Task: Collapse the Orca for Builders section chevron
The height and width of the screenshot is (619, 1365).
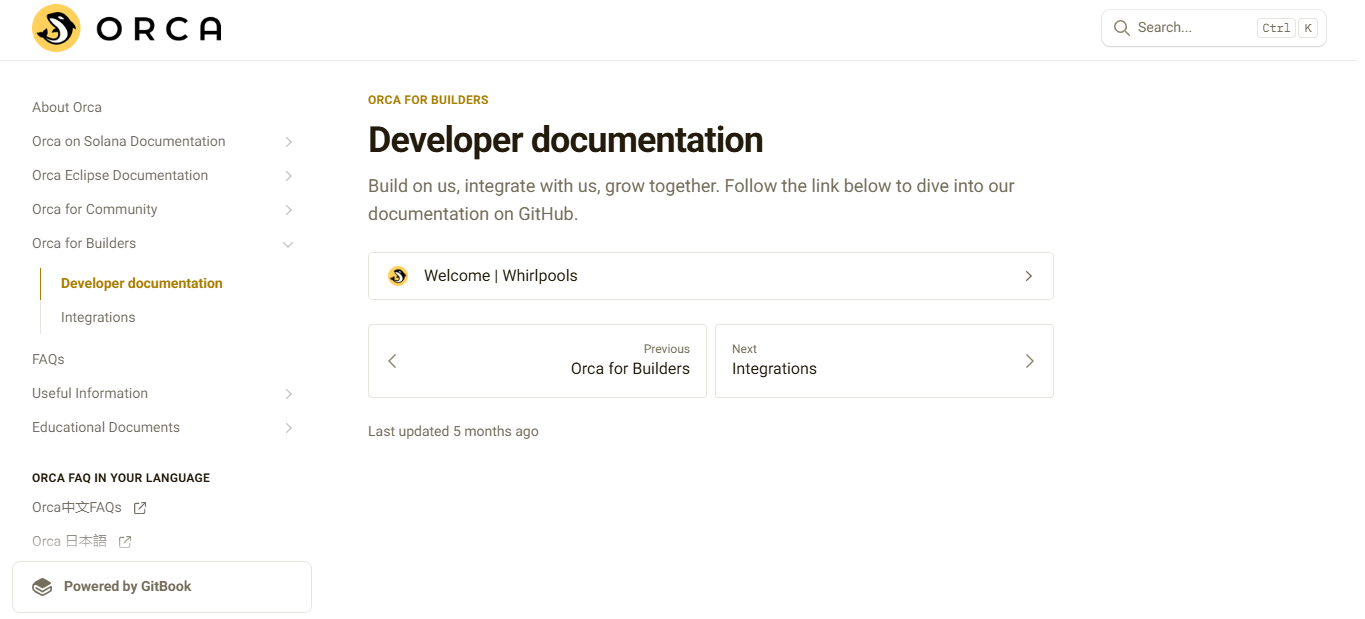Action: coord(288,244)
